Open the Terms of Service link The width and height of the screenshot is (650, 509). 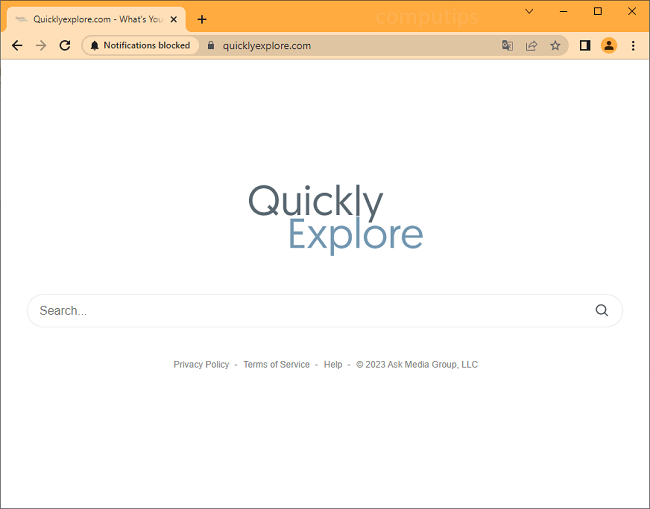coord(276,365)
